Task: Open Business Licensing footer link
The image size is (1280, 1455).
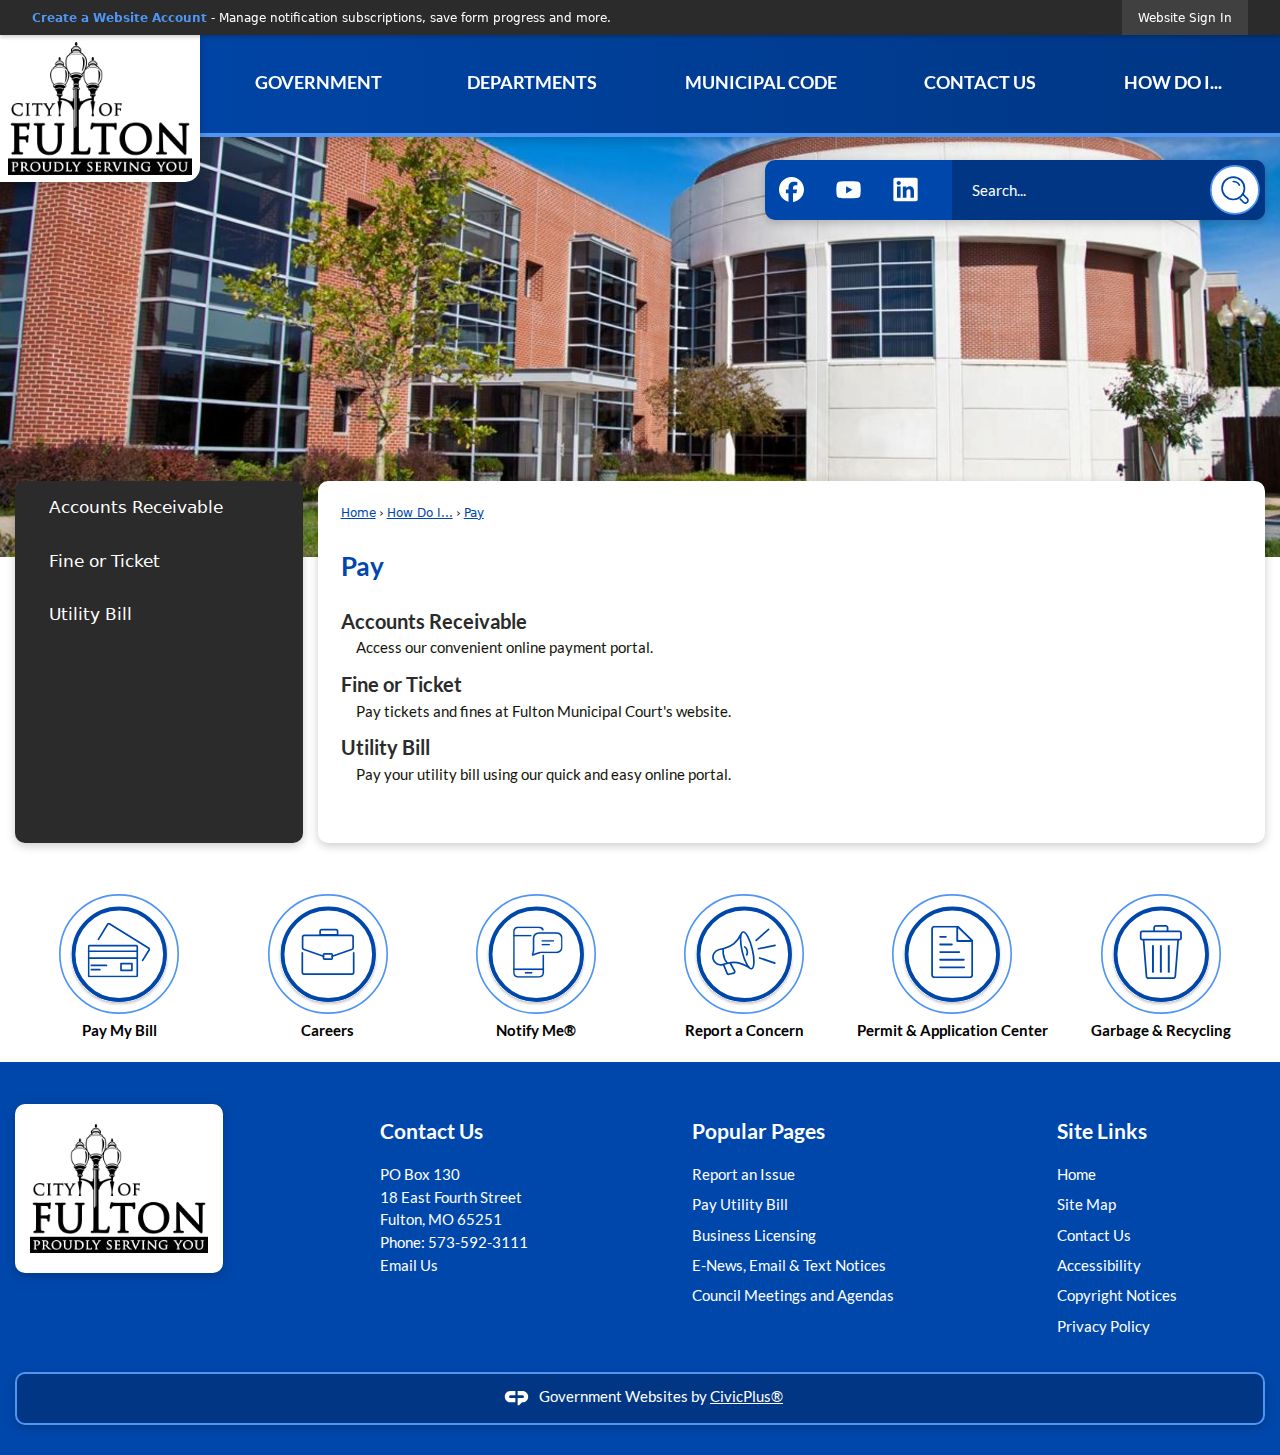Action: point(754,1236)
